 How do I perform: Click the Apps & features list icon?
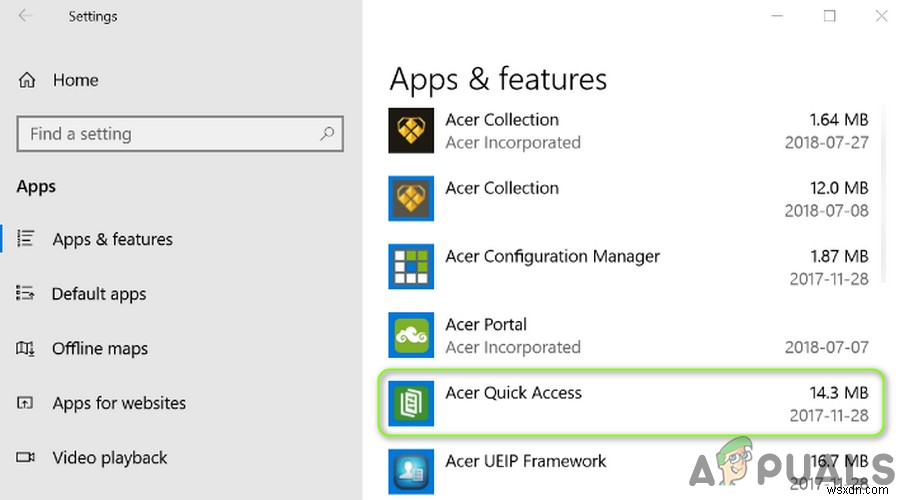pyautogui.click(x=25, y=238)
